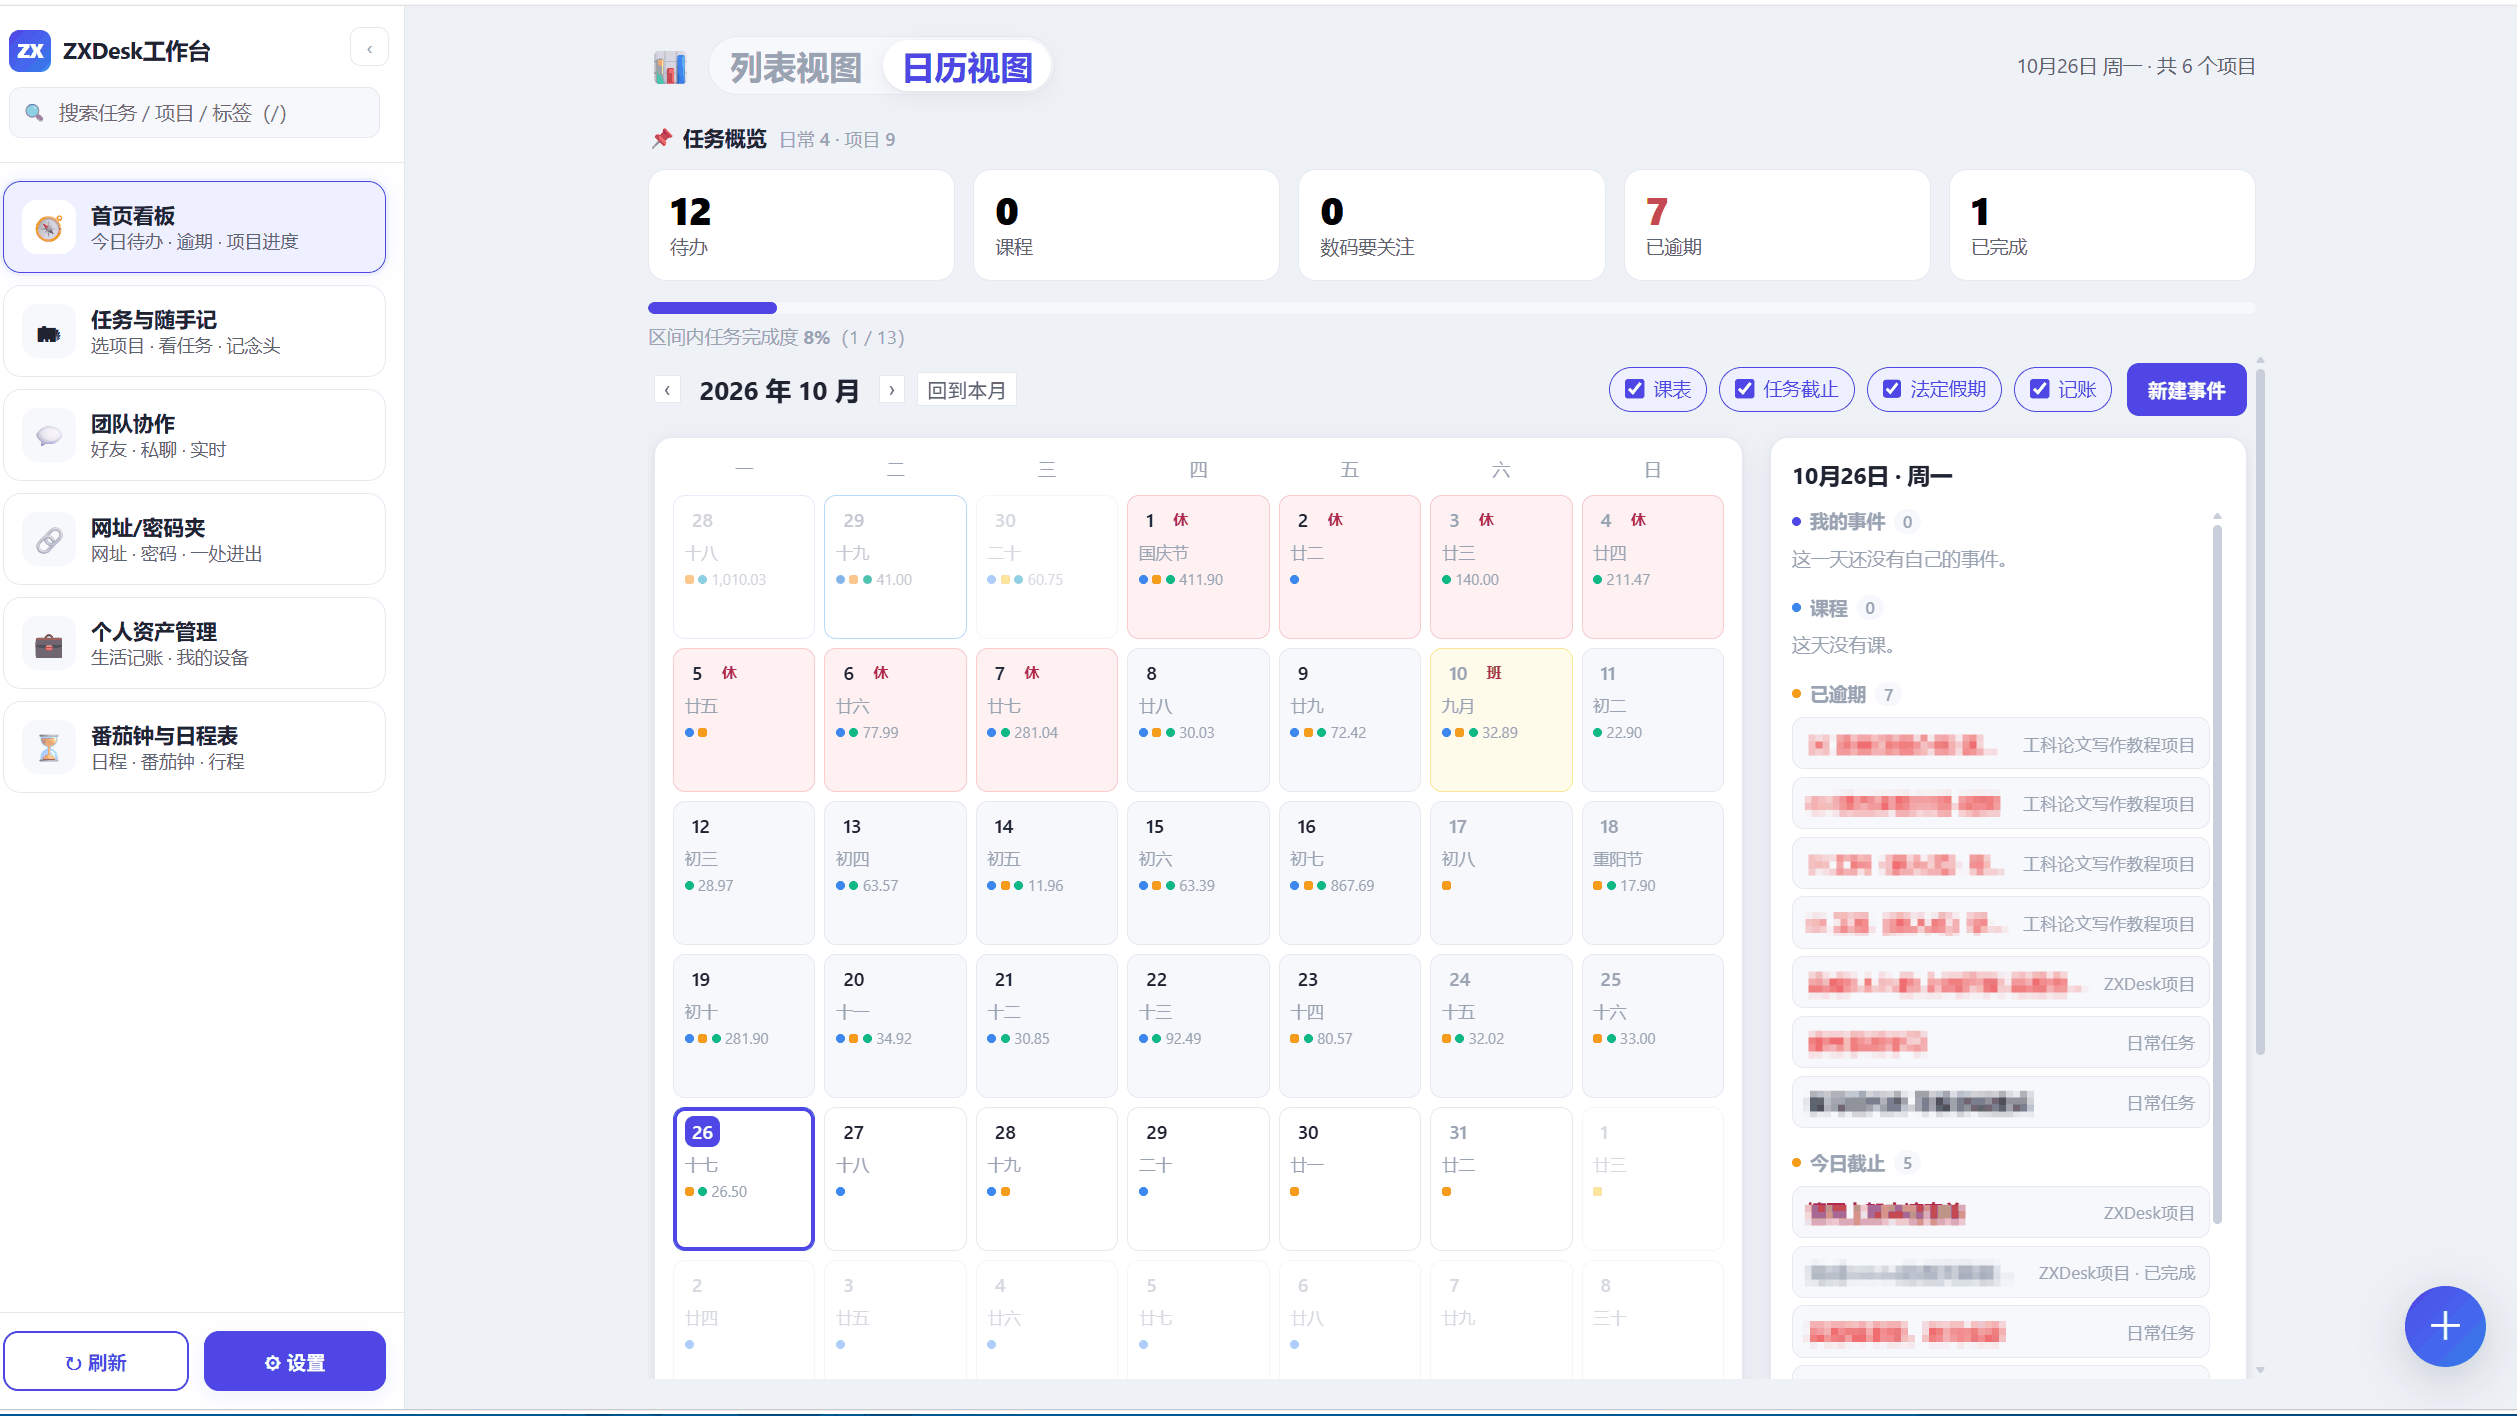Viewport: 2517px width, 1416px height.
Task: Click the task completion progress bar
Action: click(x=1451, y=308)
